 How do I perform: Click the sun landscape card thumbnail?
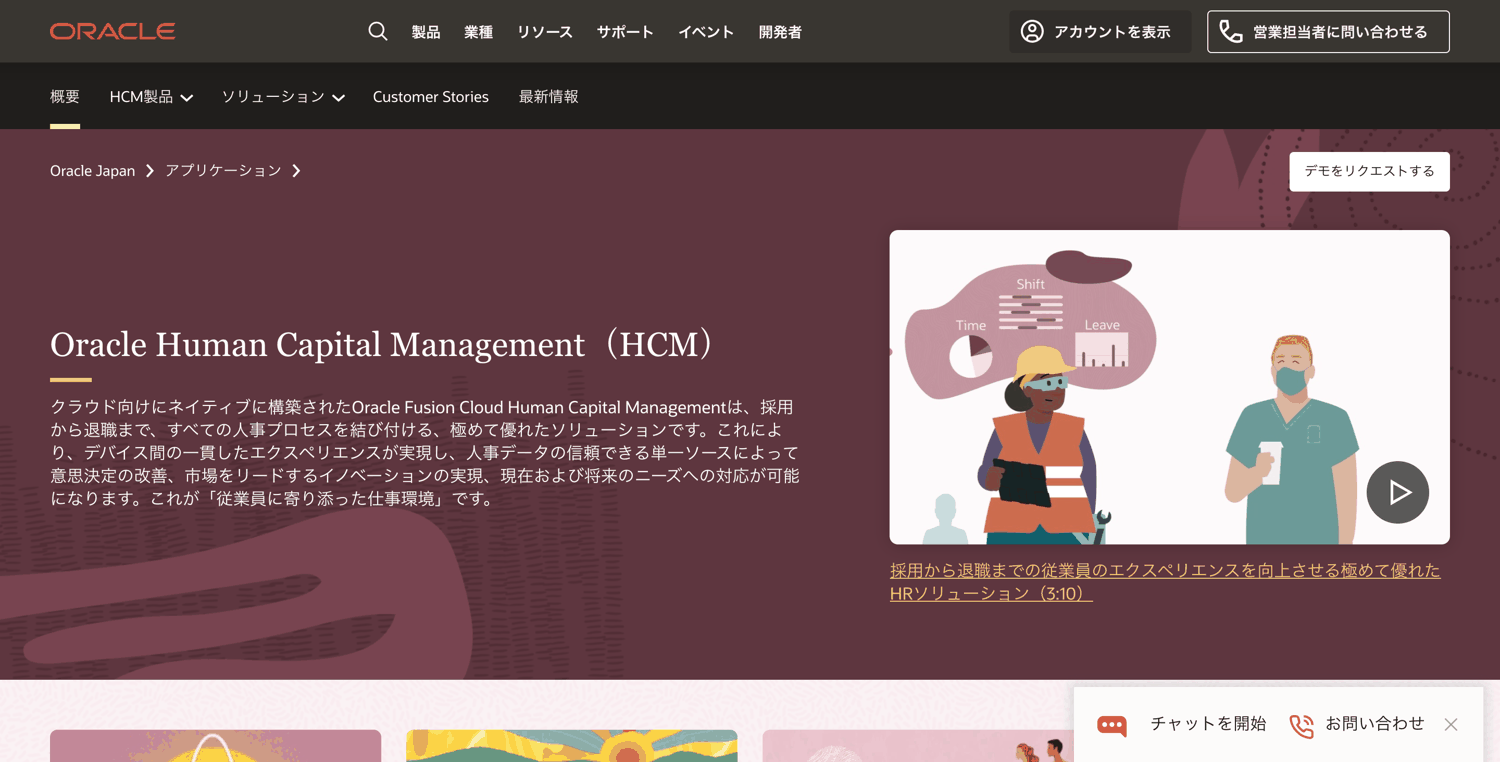(572, 746)
